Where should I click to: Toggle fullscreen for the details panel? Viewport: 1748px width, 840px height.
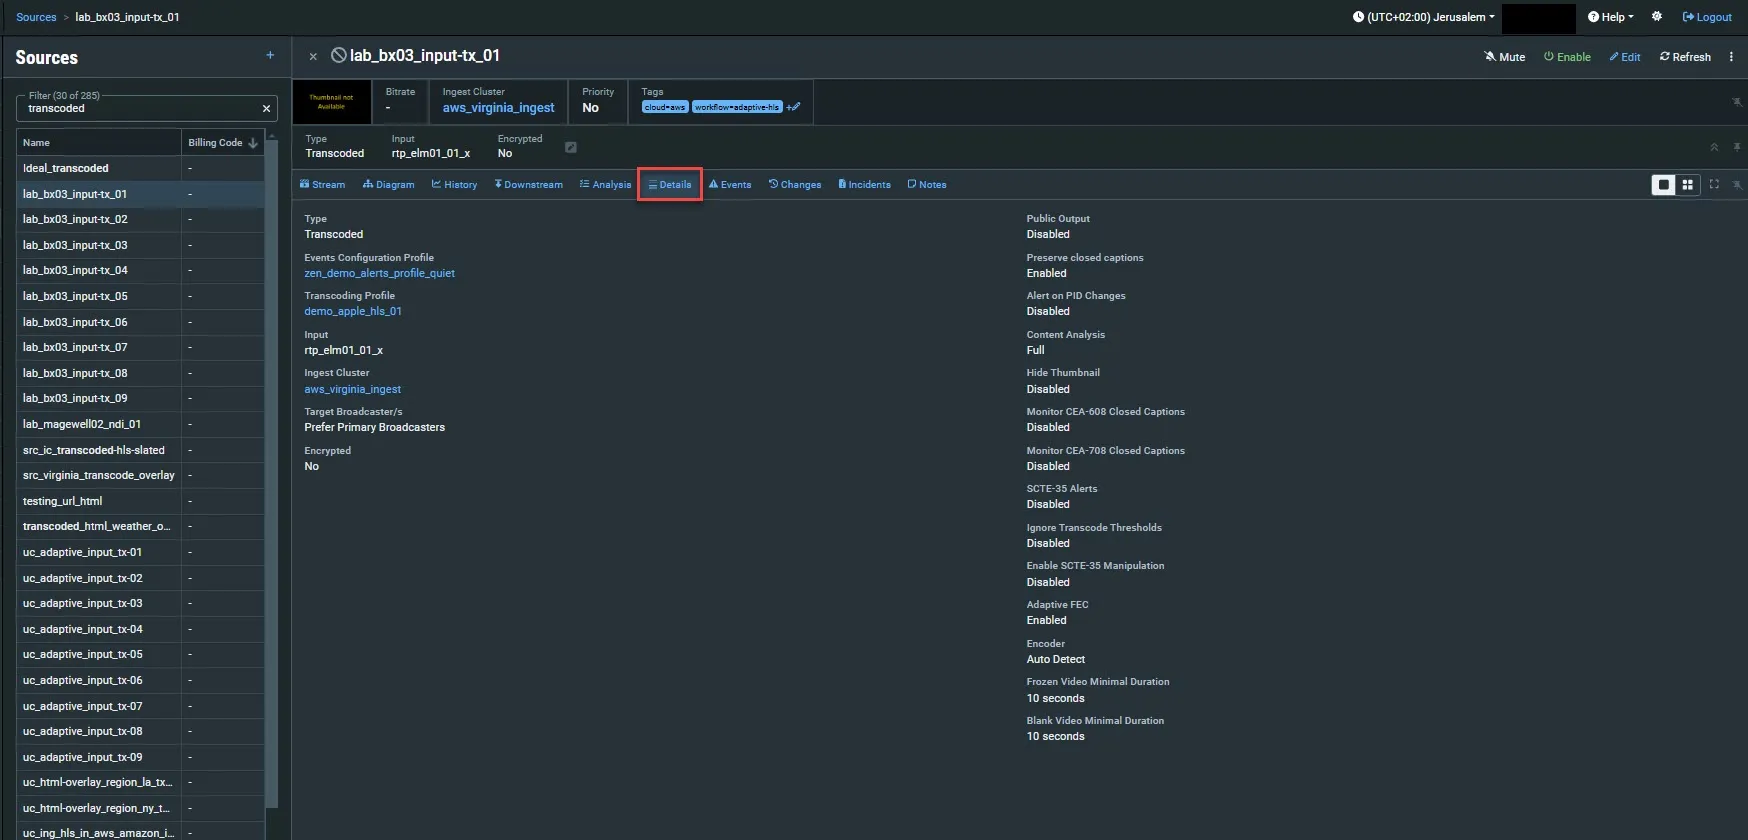(1714, 184)
